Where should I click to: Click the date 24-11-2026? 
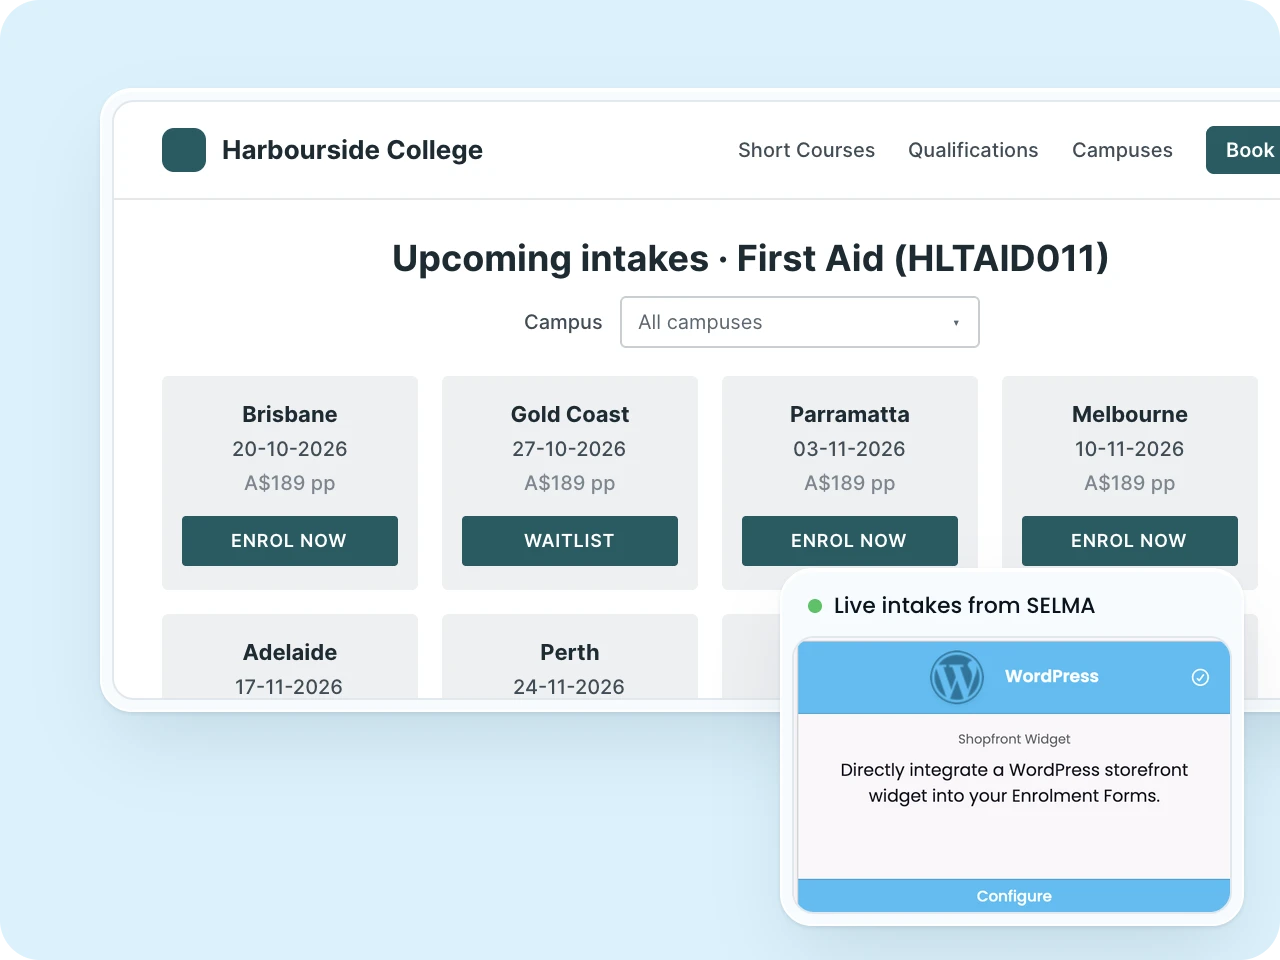[x=569, y=687]
